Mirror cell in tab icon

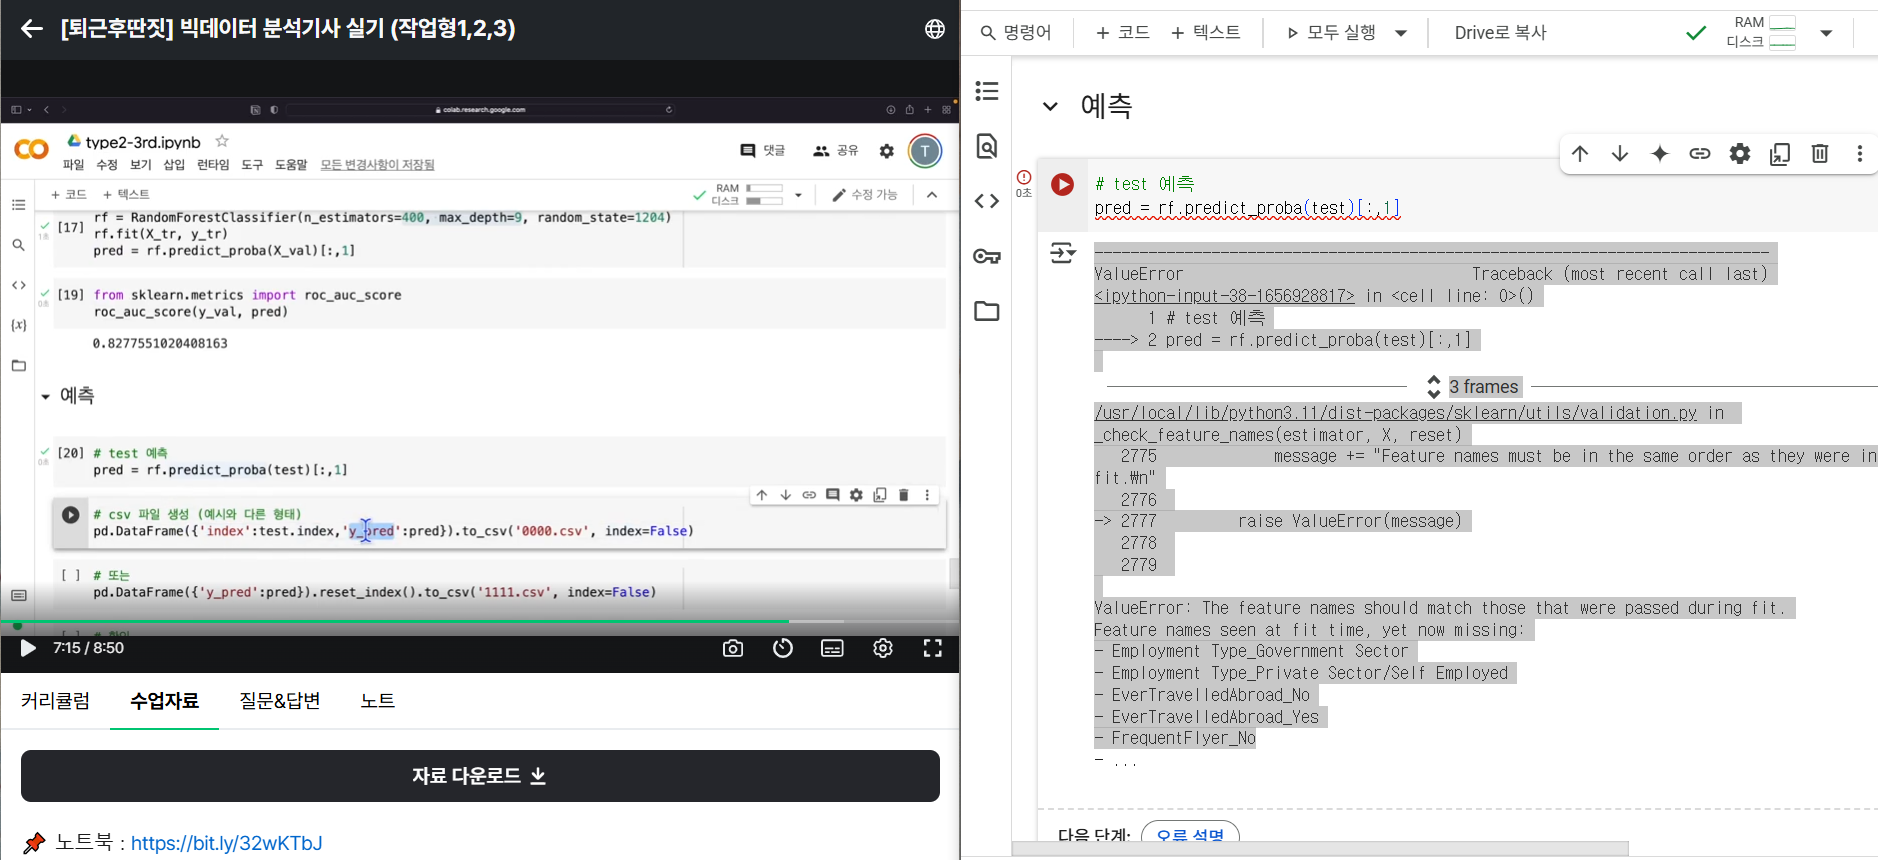[1780, 154]
